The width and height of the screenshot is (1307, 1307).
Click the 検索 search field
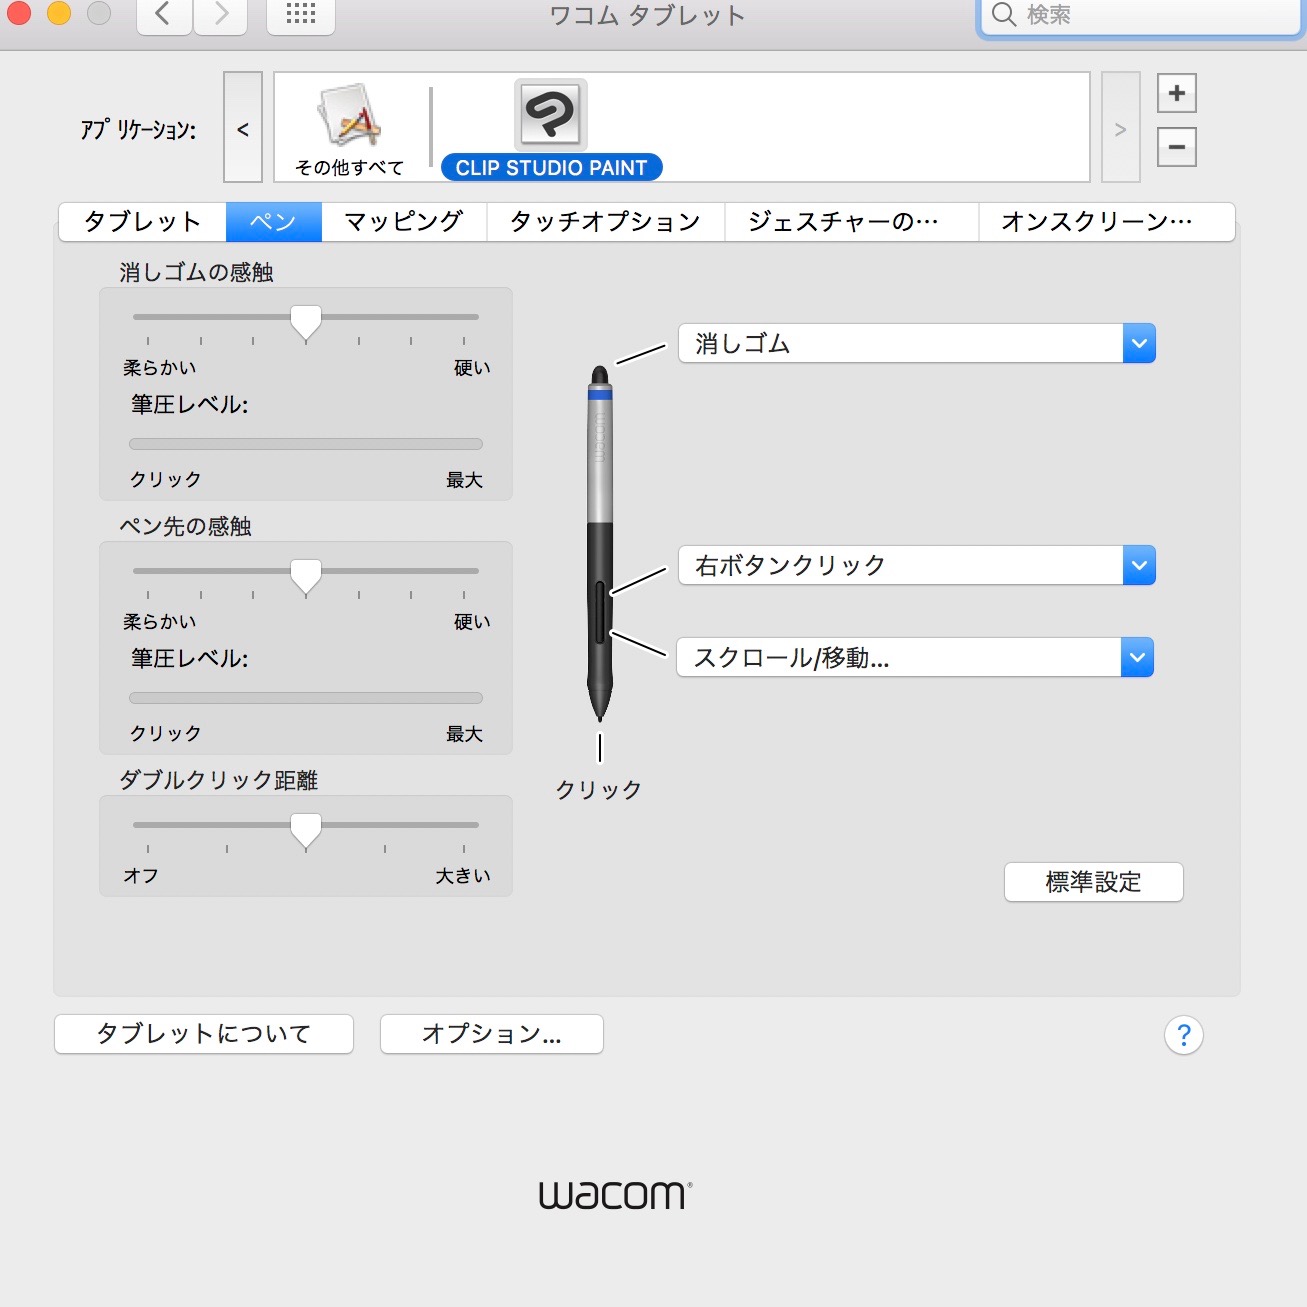(1140, 15)
